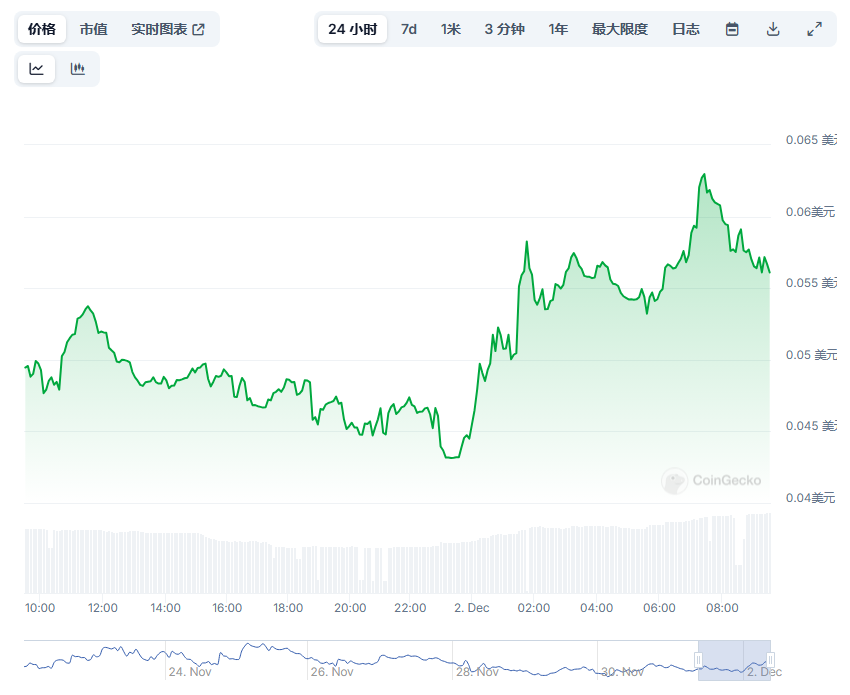
Task: Set range to 3 分钟
Action: click(x=504, y=29)
